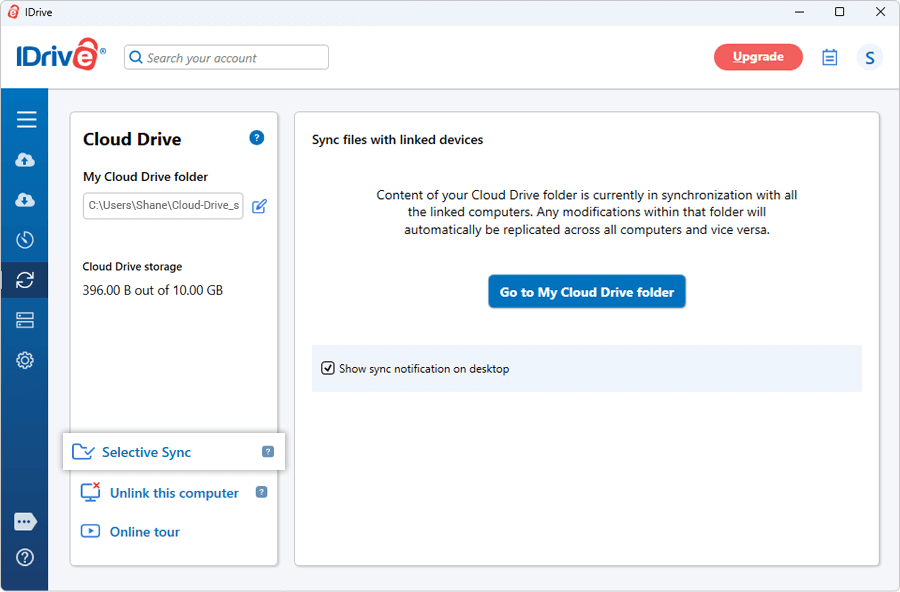Toggle Show sync notification on desktop checkbox
The height and width of the screenshot is (592, 900).
[x=328, y=369]
